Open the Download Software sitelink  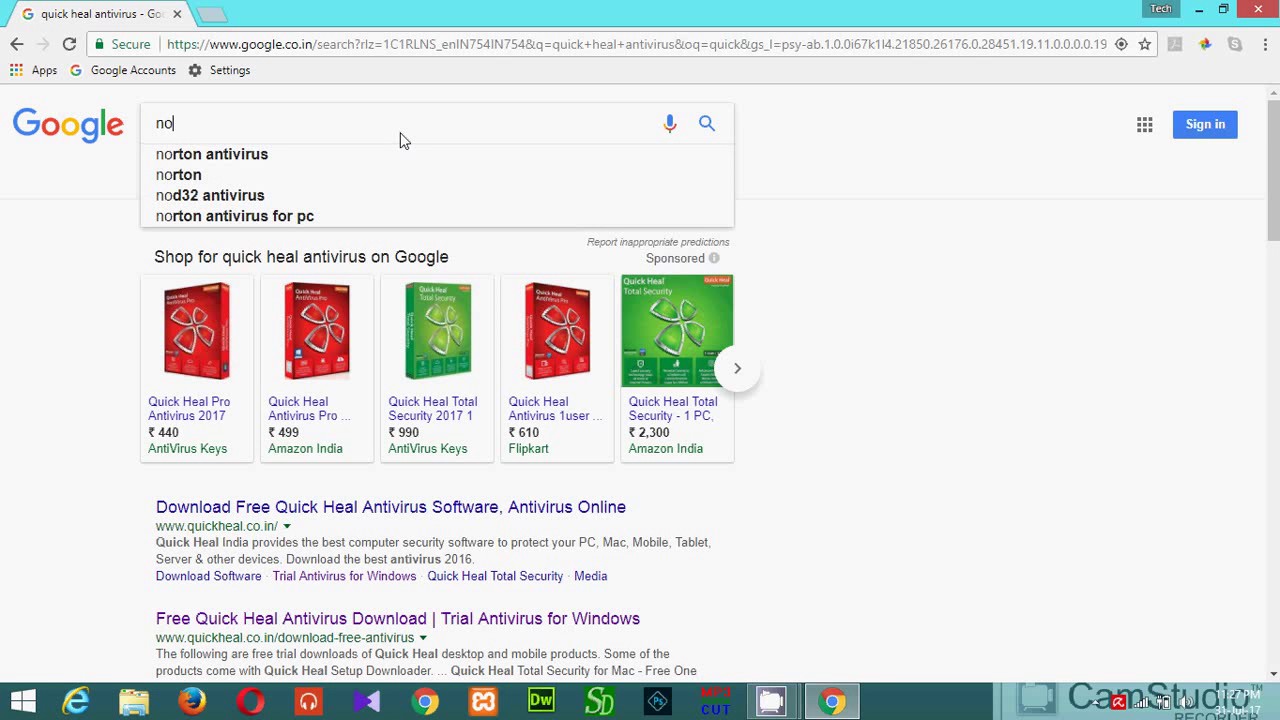pyautogui.click(x=208, y=576)
